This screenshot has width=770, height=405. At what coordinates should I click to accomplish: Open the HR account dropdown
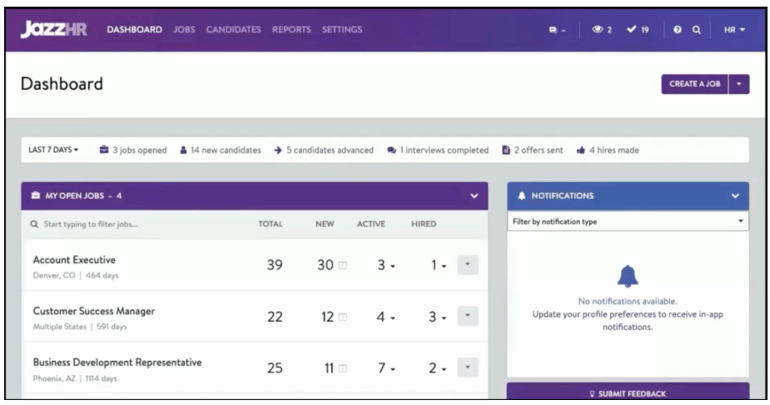(x=734, y=30)
